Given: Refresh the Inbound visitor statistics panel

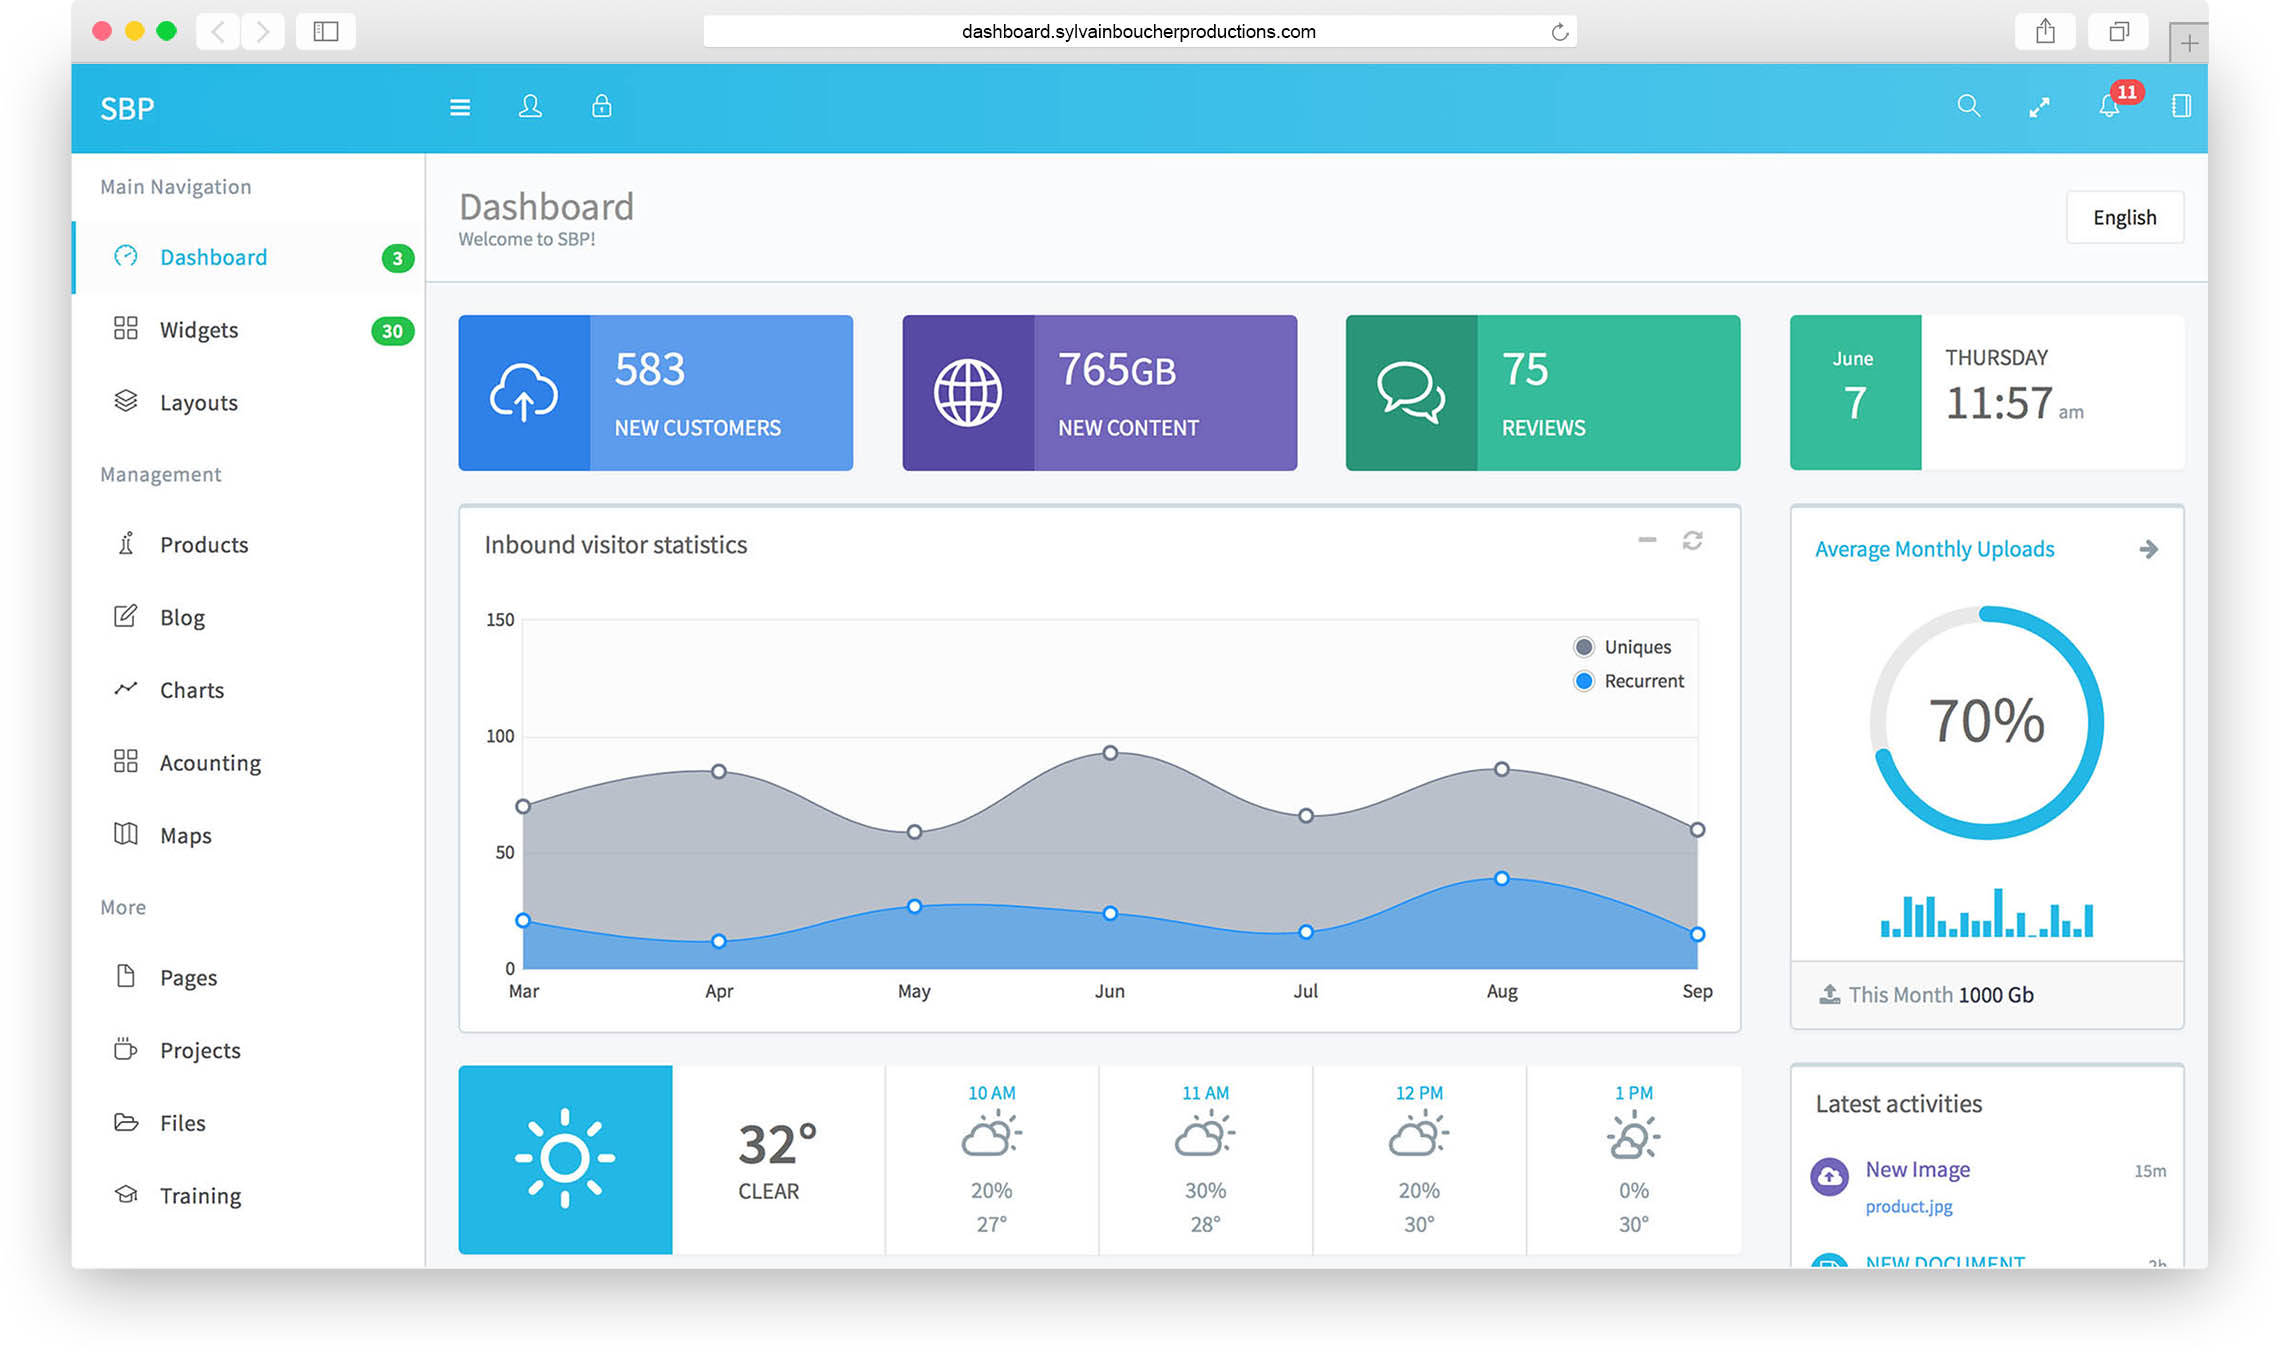Looking at the screenshot, I should click(1692, 541).
